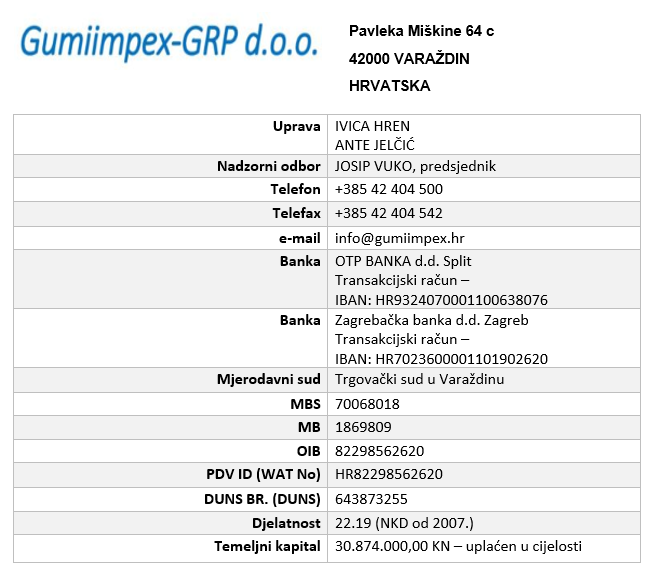
Task: Click the email info@gumiimpex.hr
Action: click(400, 238)
